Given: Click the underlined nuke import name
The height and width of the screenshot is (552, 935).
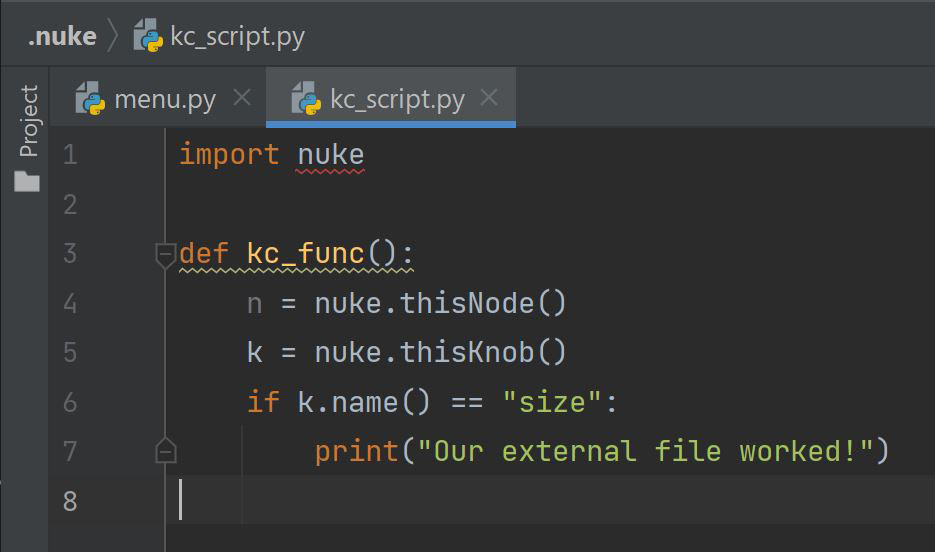Looking at the screenshot, I should click(x=331, y=155).
